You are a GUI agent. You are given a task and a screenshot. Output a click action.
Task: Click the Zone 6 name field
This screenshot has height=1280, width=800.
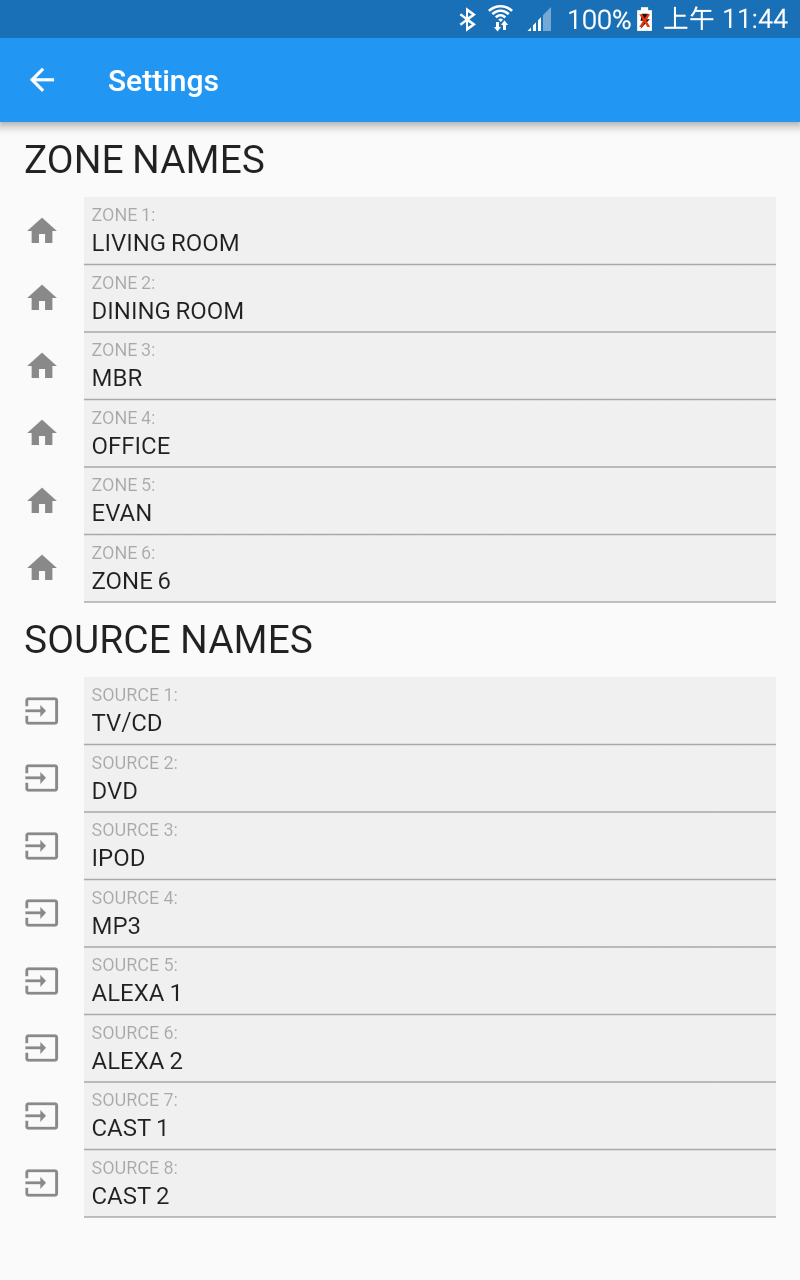(430, 569)
